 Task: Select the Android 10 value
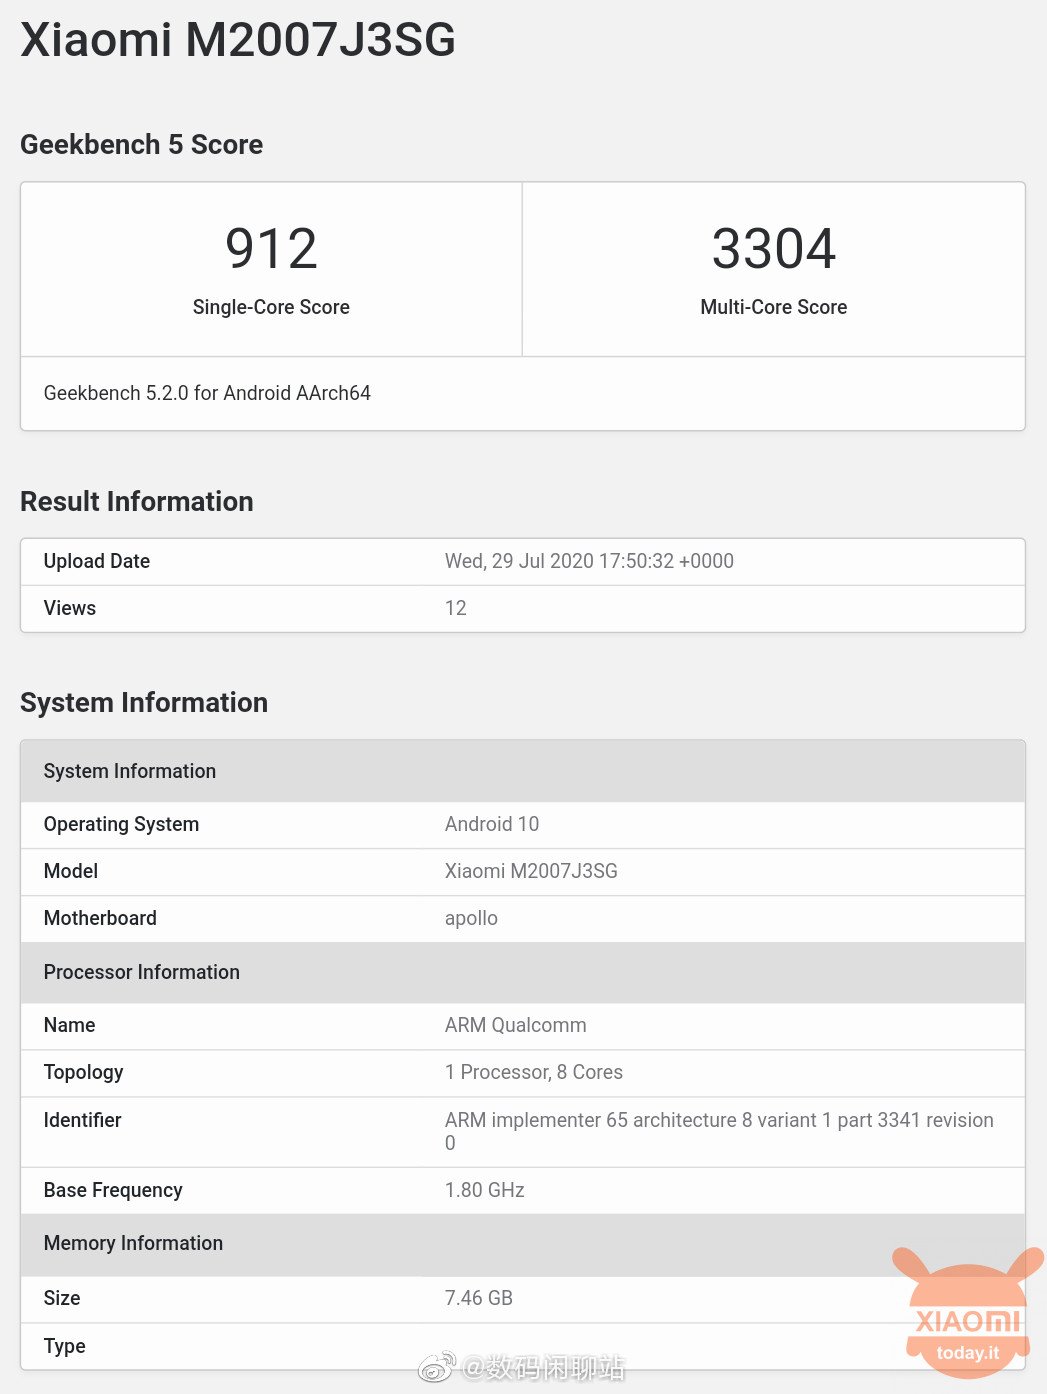pyautogui.click(x=492, y=824)
